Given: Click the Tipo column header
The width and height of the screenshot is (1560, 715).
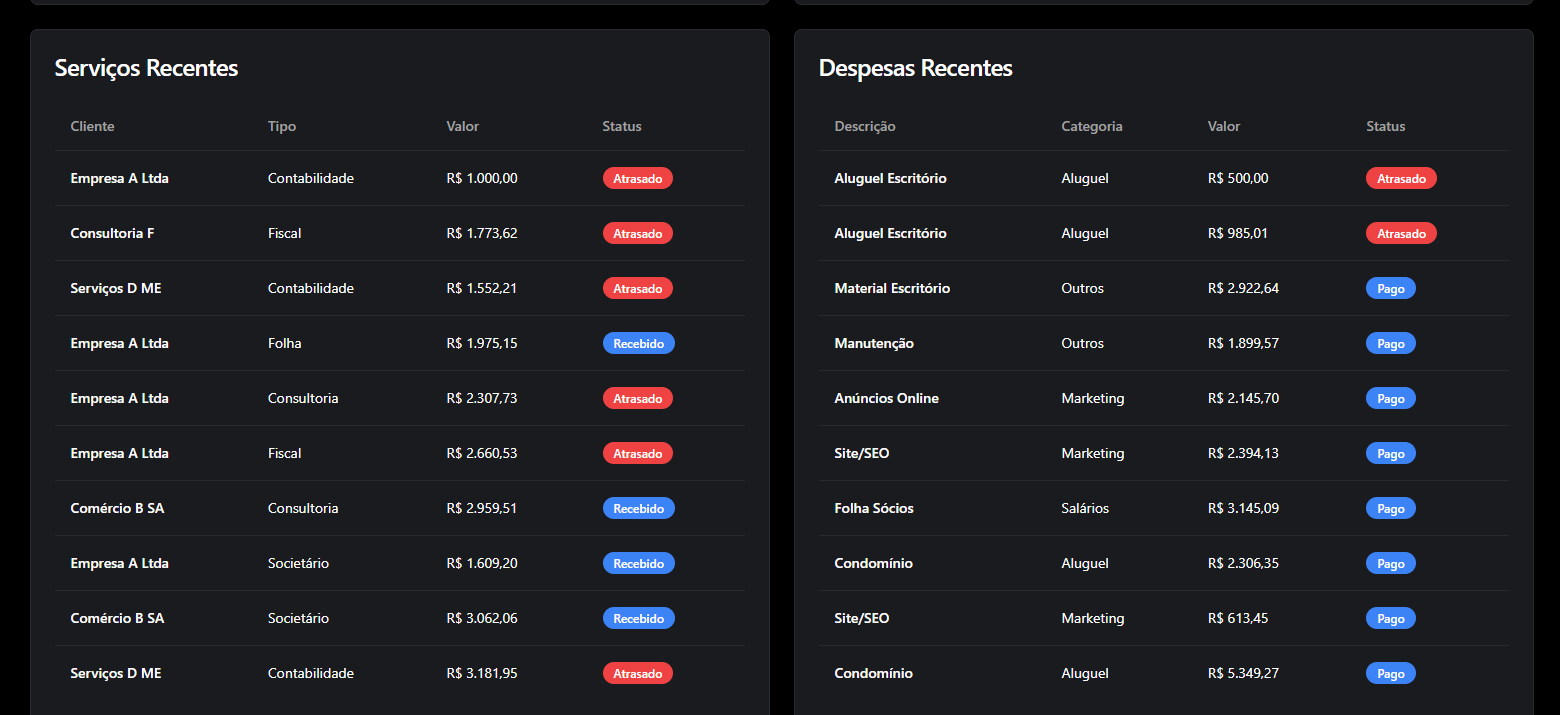Looking at the screenshot, I should click(282, 126).
